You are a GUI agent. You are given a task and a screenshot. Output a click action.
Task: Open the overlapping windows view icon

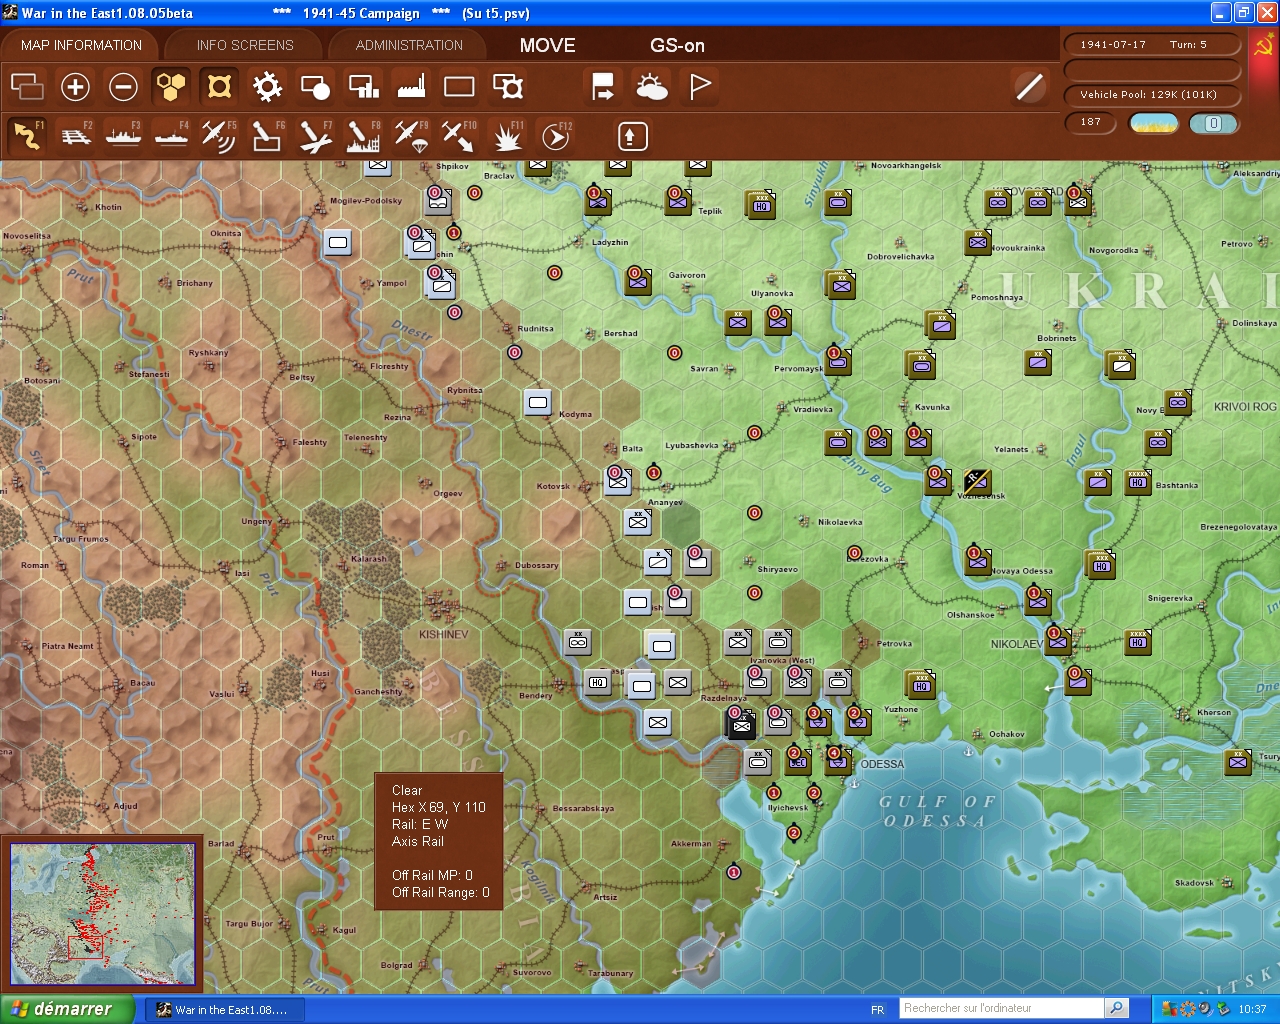pos(27,87)
